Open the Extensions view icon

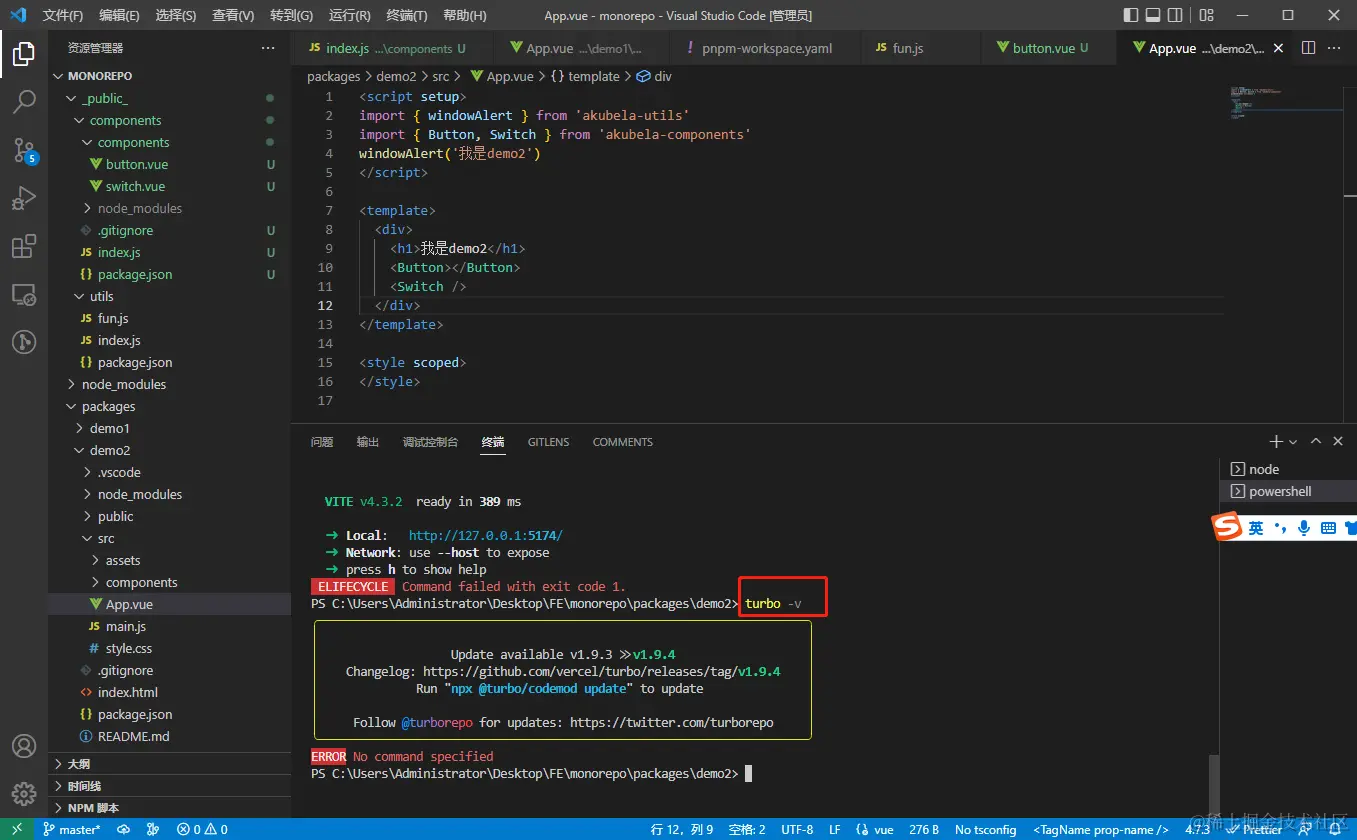click(x=24, y=246)
